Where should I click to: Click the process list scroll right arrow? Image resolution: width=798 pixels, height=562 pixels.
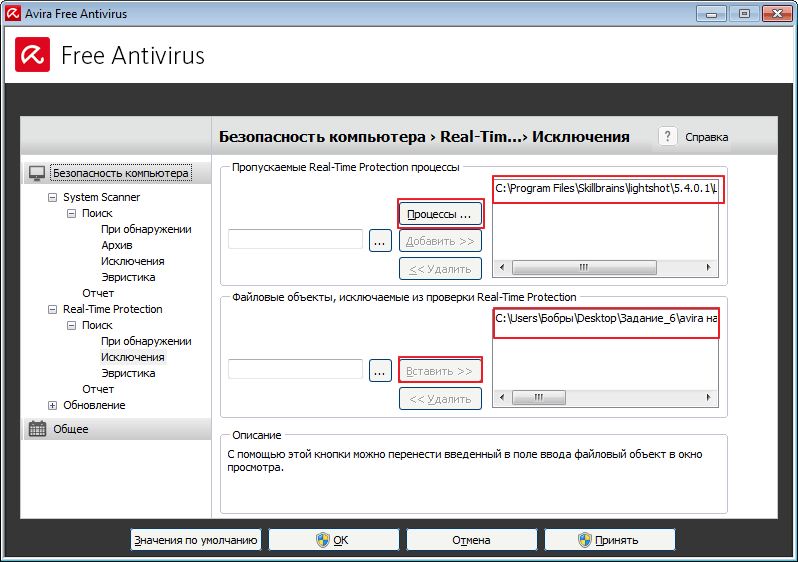(x=708, y=267)
